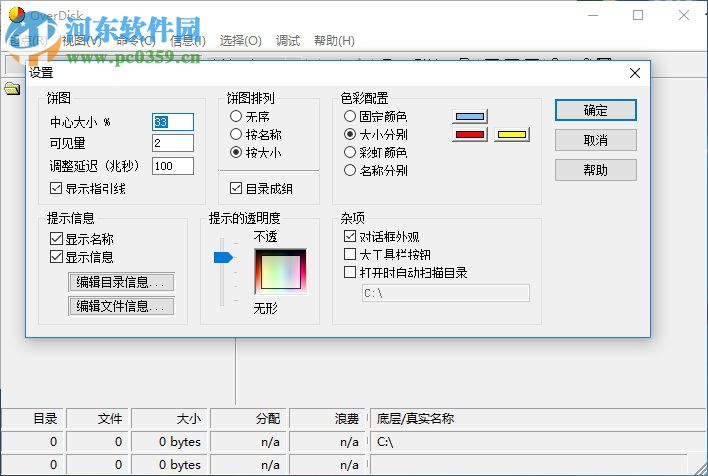This screenshot has height=476, width=708.
Task: Open the 调试 menu
Action: (288, 41)
